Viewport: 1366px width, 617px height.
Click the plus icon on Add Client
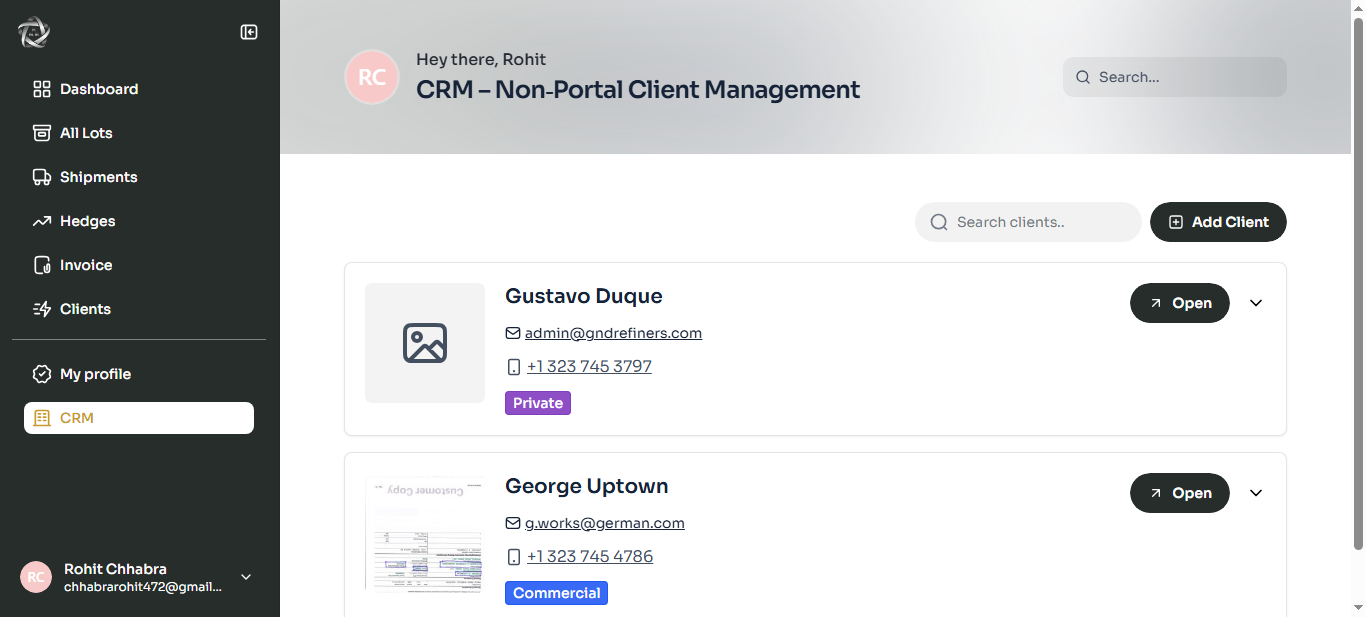pyautogui.click(x=1176, y=222)
